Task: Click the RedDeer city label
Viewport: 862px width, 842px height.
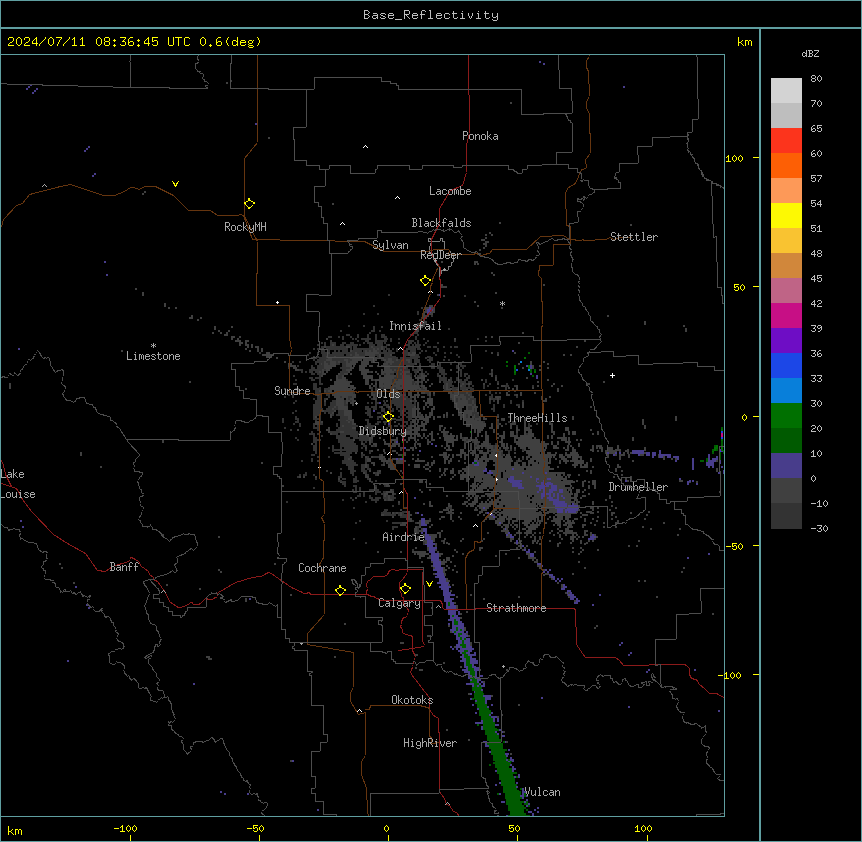Action: tap(440, 255)
